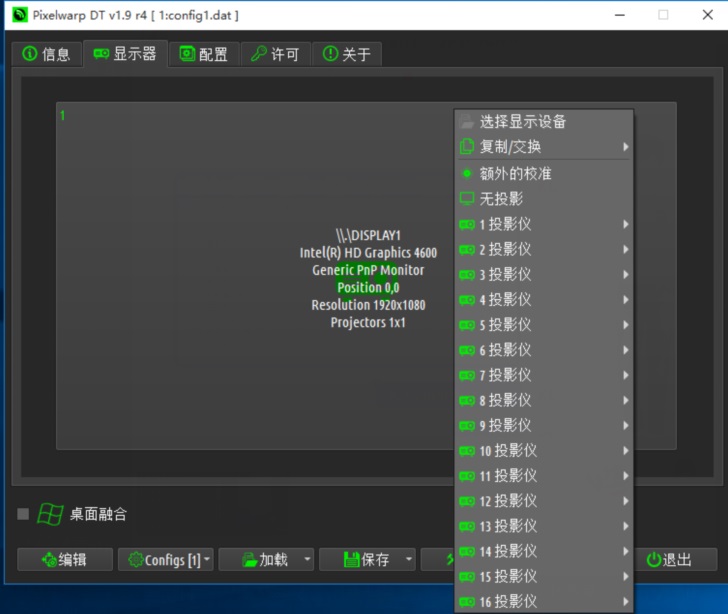This screenshot has width=728, height=614.
Task: Click projector icon for 8 投影仪
Action: [467, 400]
